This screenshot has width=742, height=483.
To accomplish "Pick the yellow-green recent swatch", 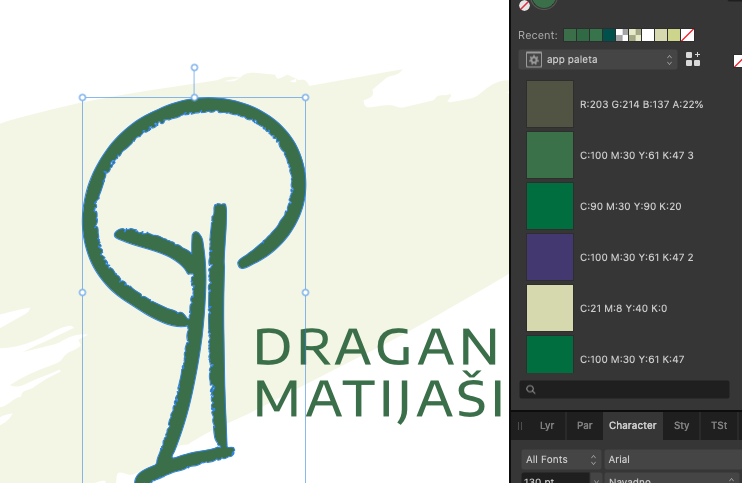I will pyautogui.click(x=674, y=35).
